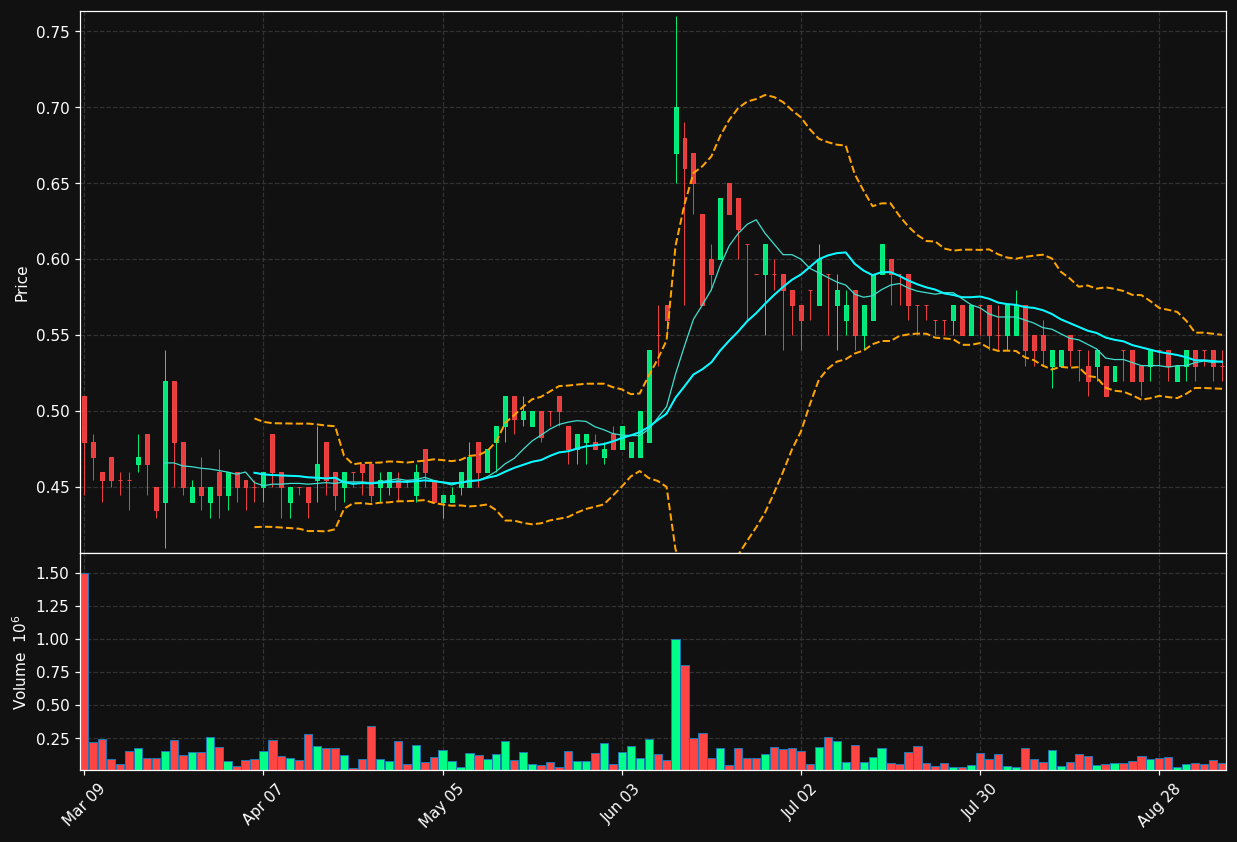Click the Apr 07 date label

tap(263, 805)
